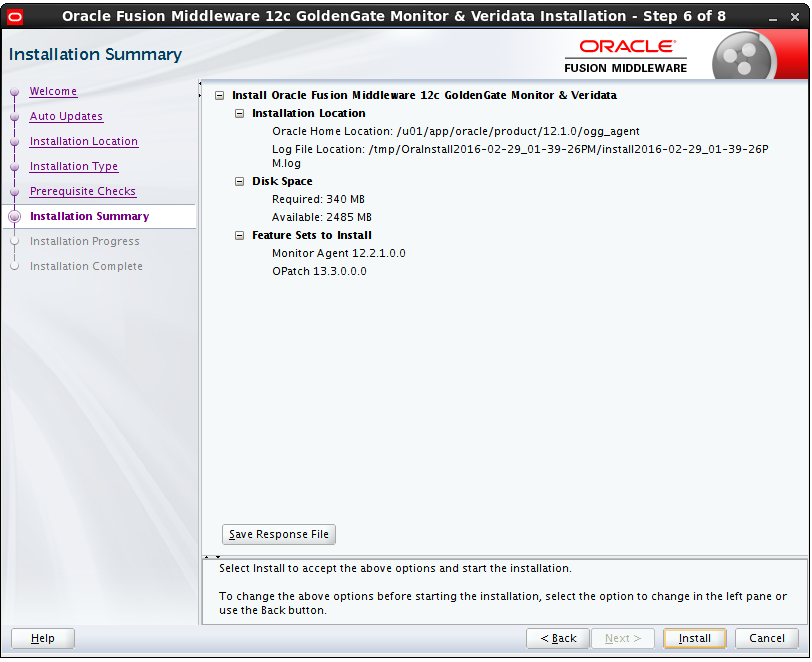This screenshot has height=662, width=812.
Task: Click the Oracle window menu icon
Action: pos(15,17)
